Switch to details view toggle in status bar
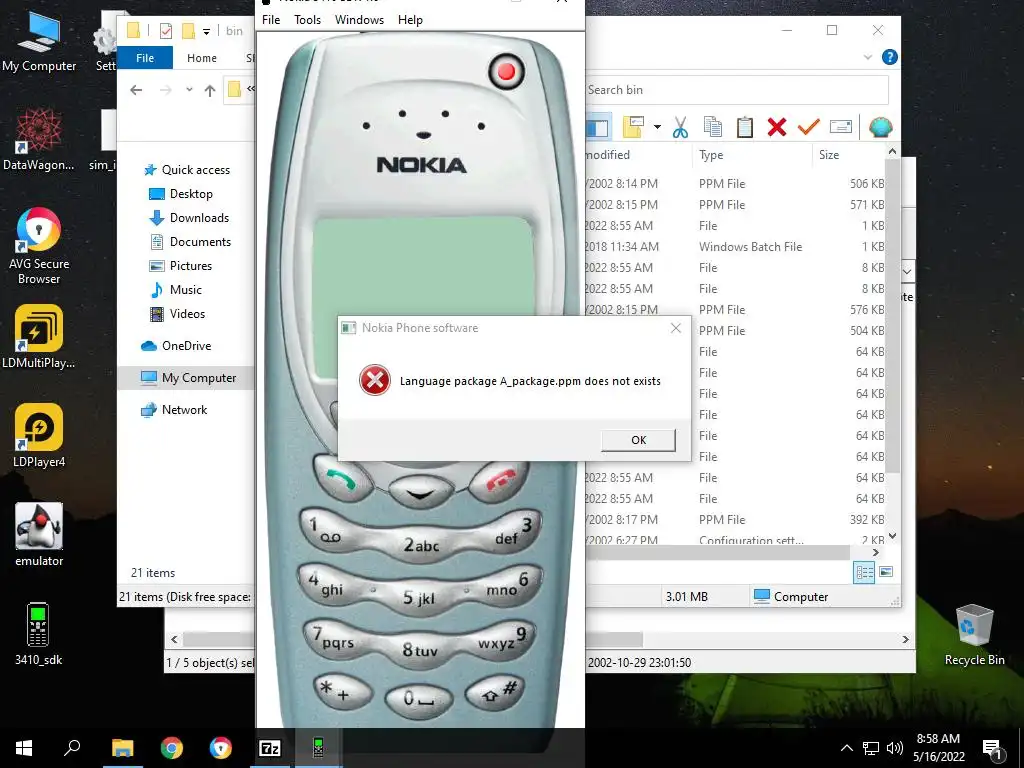Viewport: 1024px width, 768px height. click(864, 573)
